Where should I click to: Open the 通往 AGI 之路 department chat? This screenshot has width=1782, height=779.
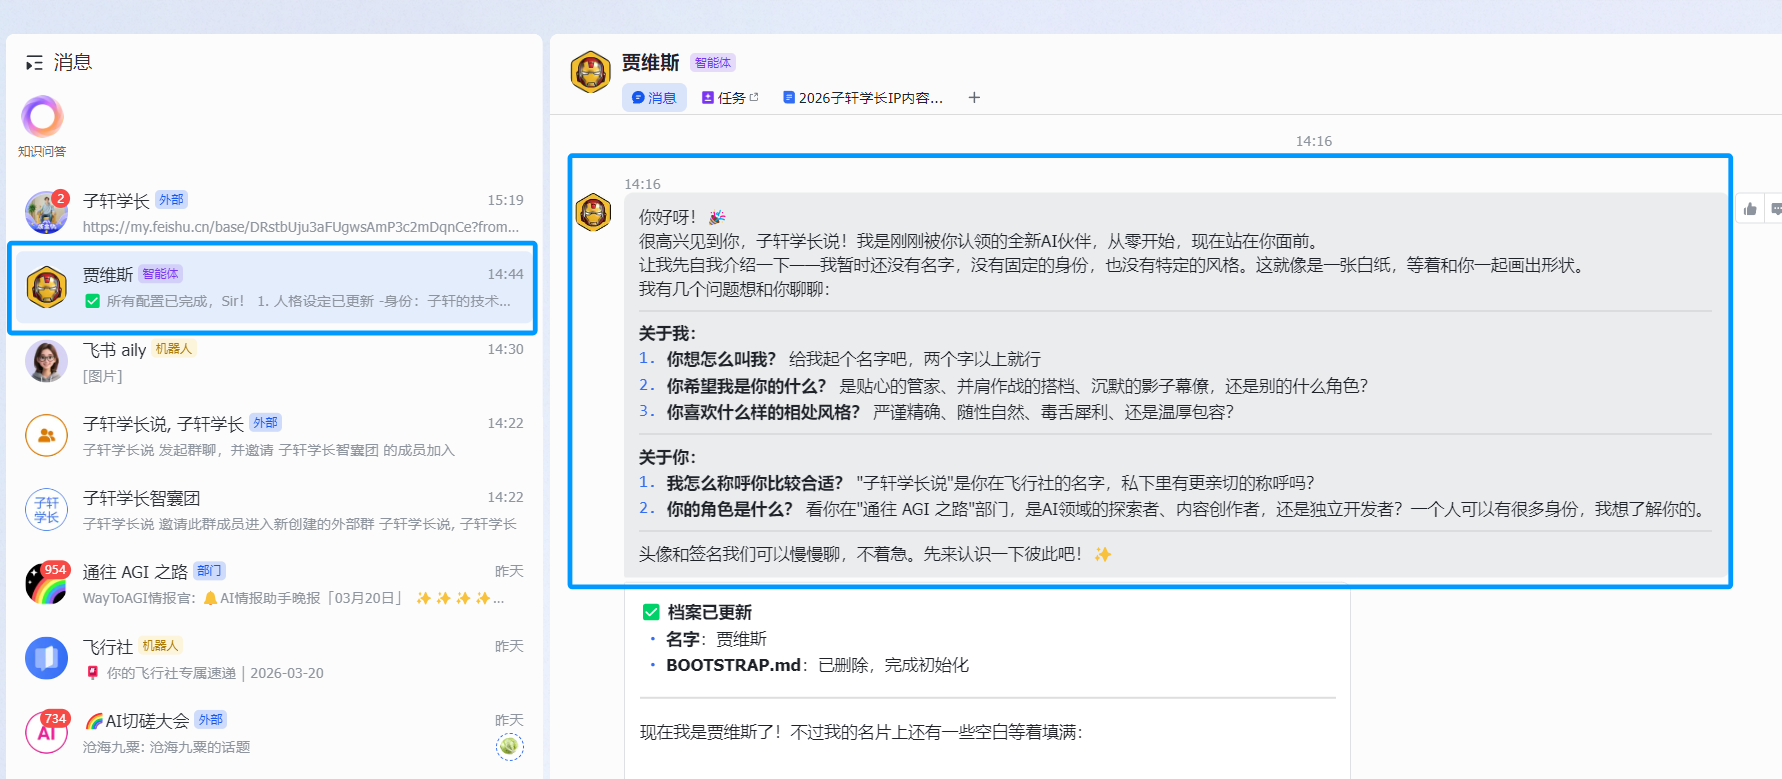(x=273, y=584)
